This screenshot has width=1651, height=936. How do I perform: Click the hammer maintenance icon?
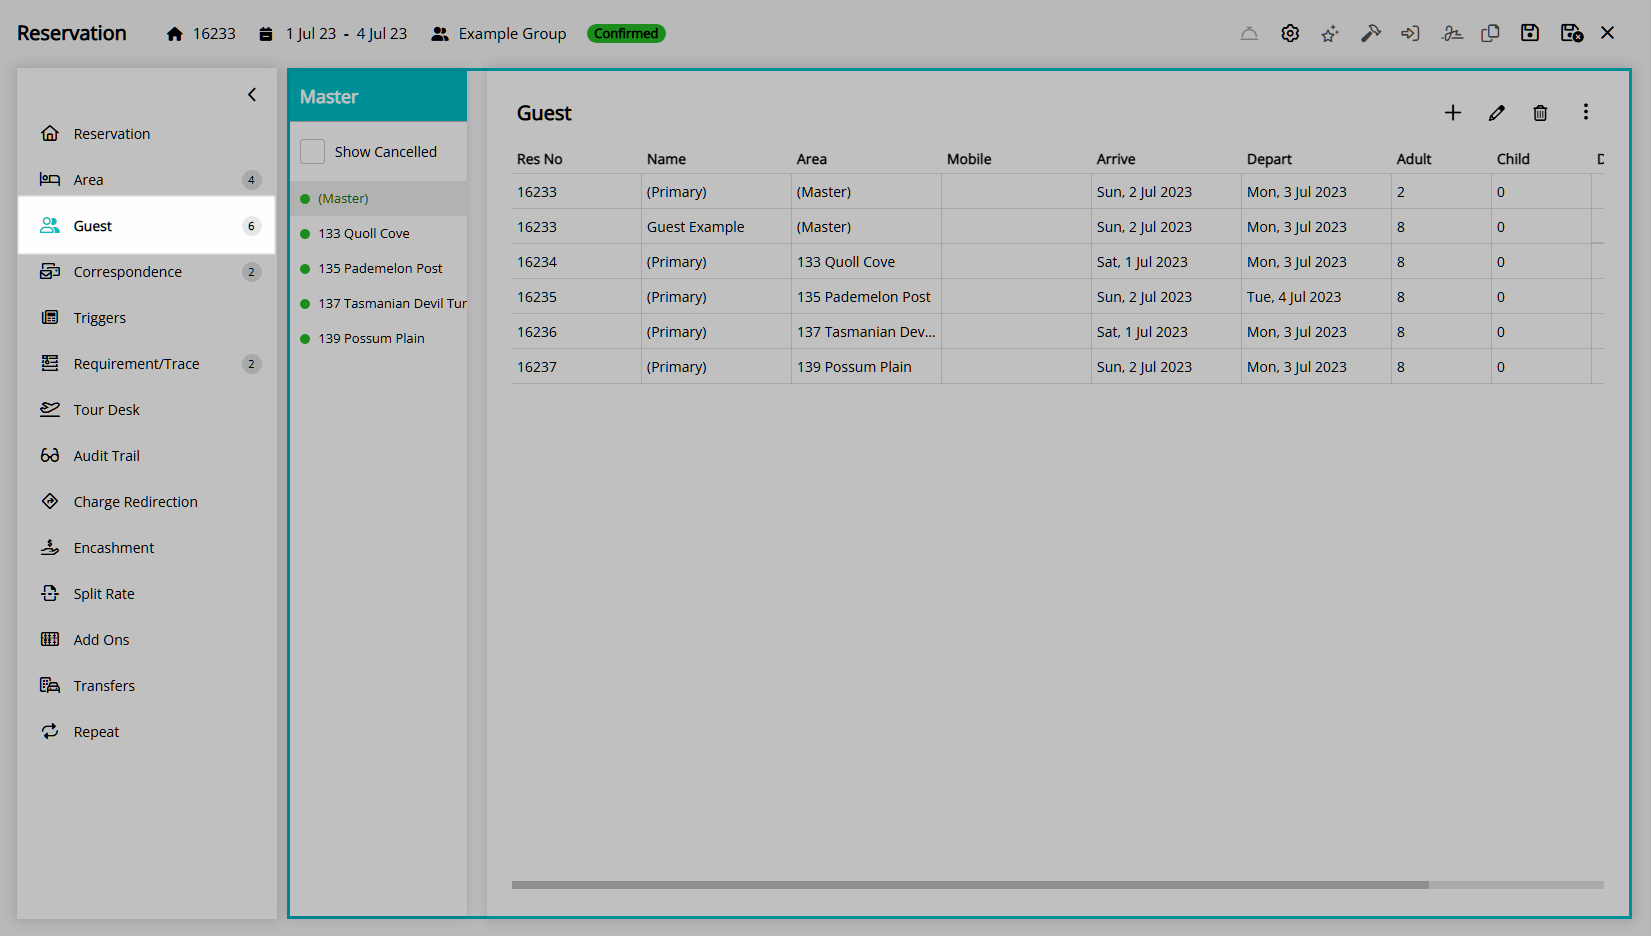tap(1370, 33)
